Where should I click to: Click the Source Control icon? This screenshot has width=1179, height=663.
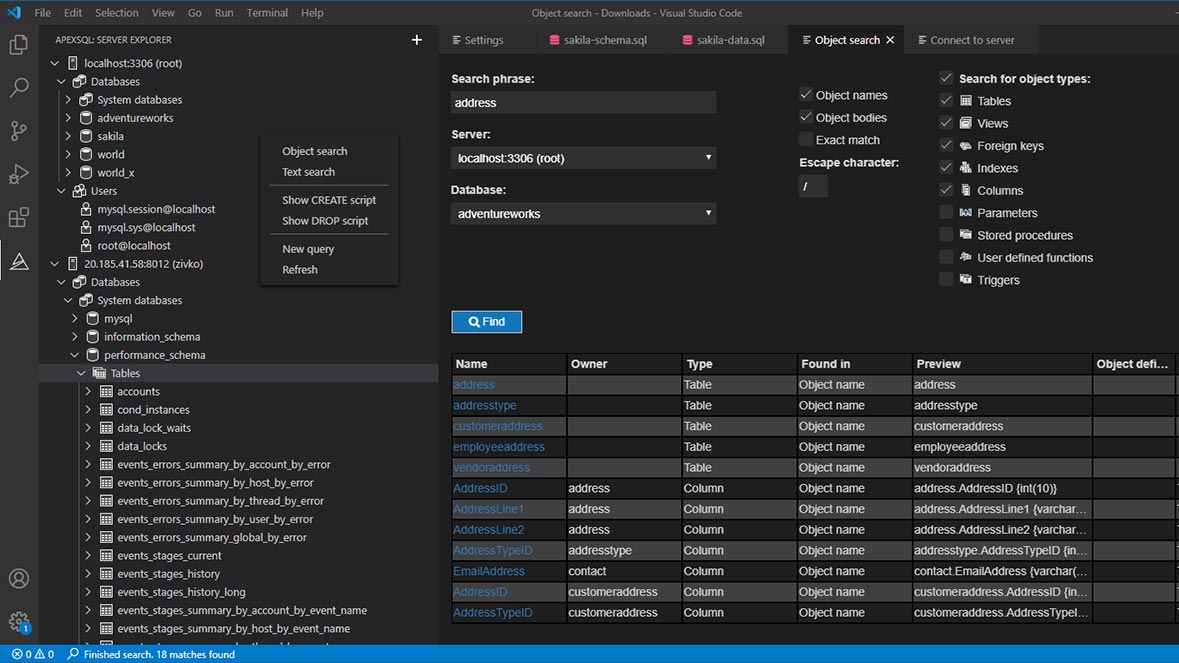(x=20, y=131)
